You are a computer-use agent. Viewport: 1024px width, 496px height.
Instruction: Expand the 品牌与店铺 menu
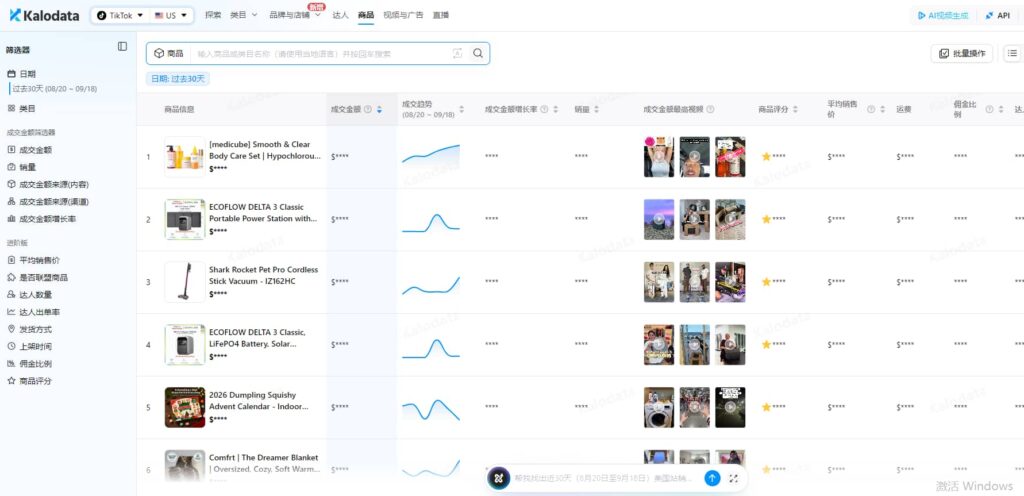295,14
